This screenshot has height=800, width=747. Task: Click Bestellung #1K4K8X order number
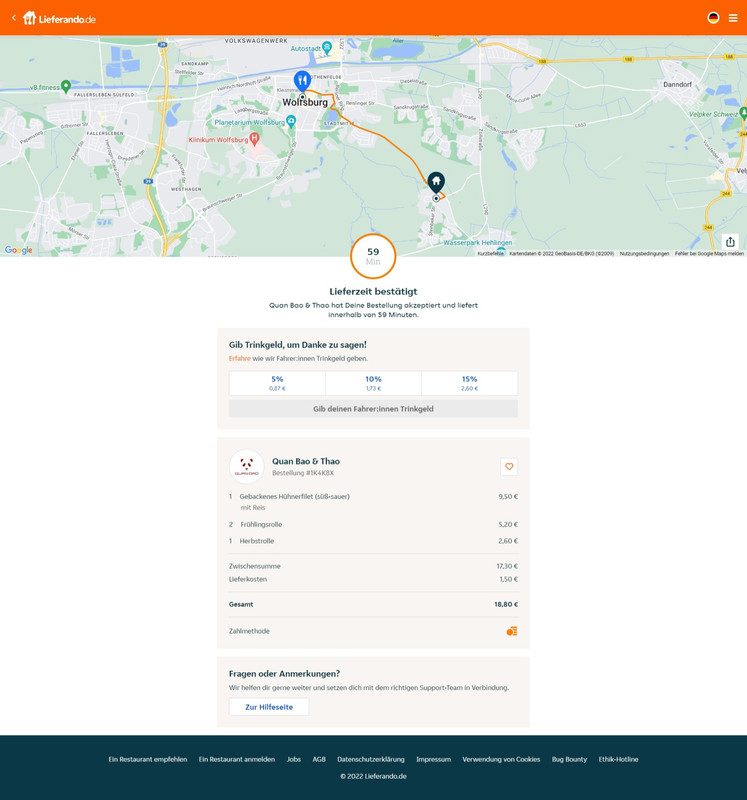point(303,473)
